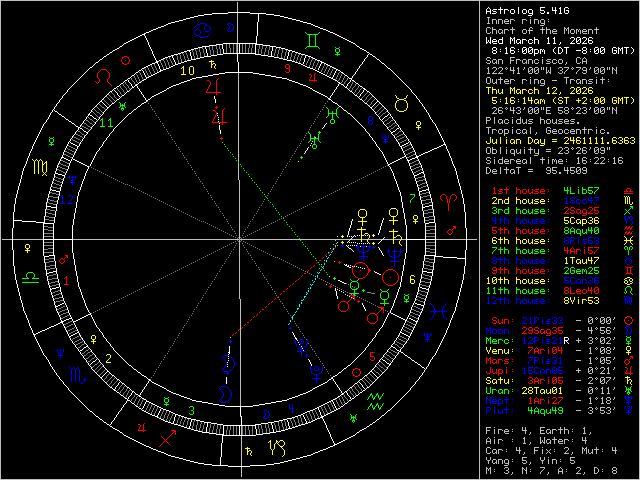Click the Astrolog 5.41G title text
The image size is (640, 480).
tap(526, 10)
